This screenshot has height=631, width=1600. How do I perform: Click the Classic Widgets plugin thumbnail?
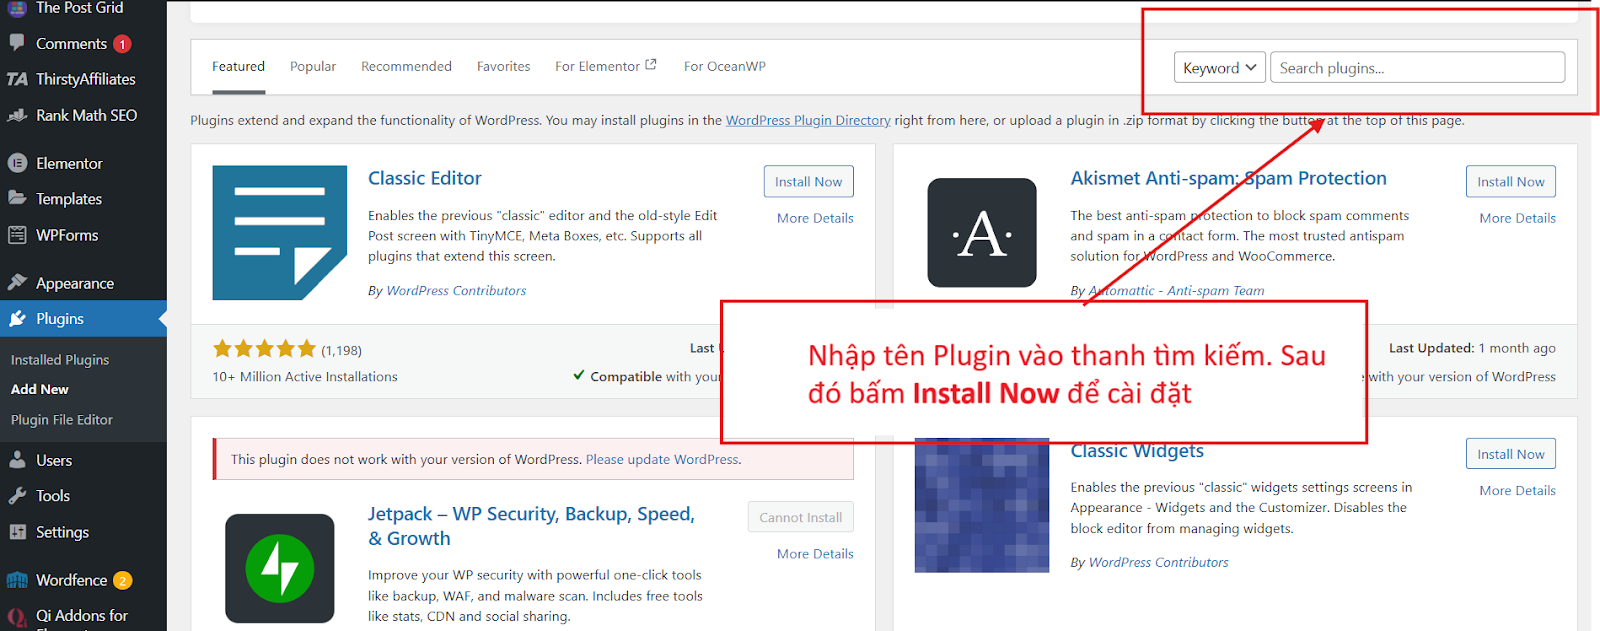pos(982,506)
